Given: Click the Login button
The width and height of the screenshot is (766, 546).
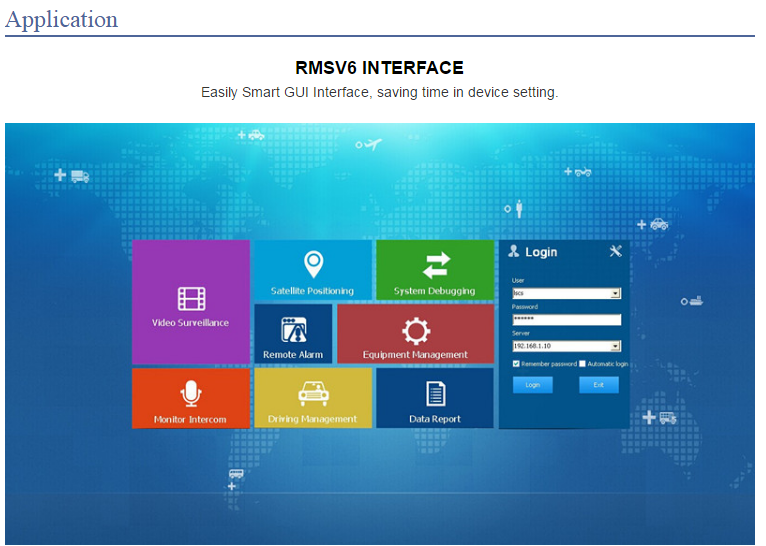Looking at the screenshot, I should [532, 385].
